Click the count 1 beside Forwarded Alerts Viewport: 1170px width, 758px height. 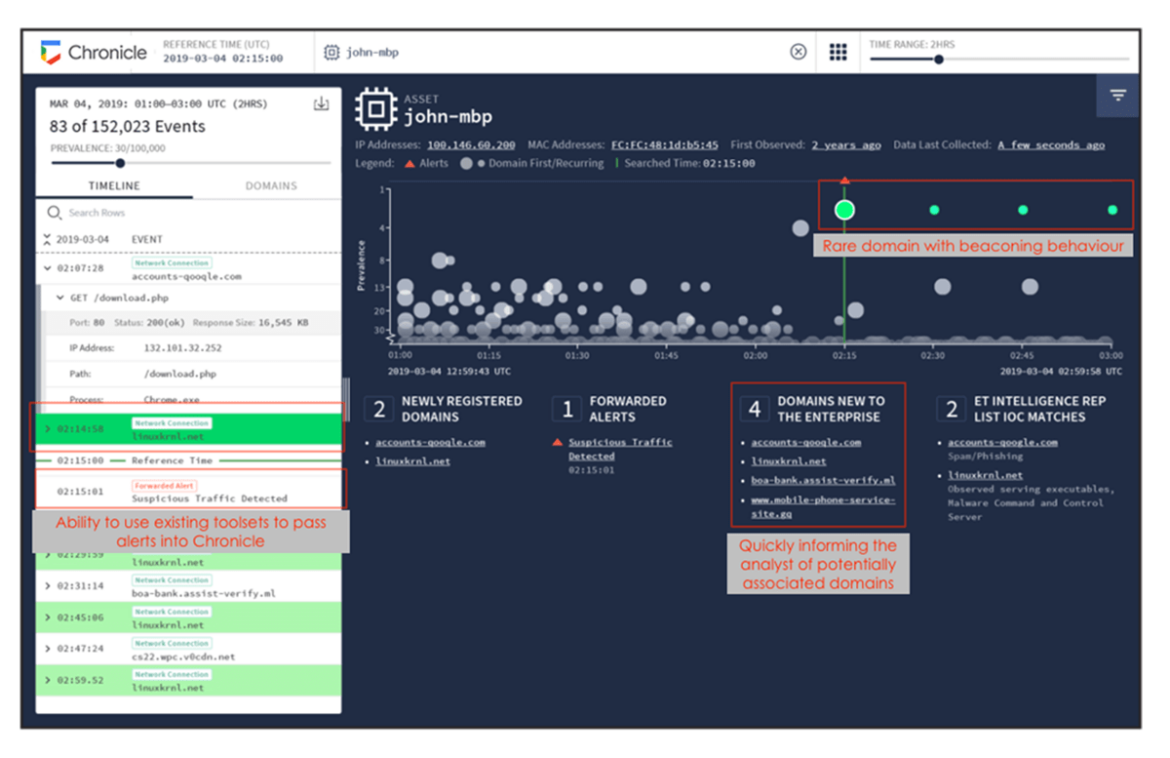pyautogui.click(x=567, y=409)
